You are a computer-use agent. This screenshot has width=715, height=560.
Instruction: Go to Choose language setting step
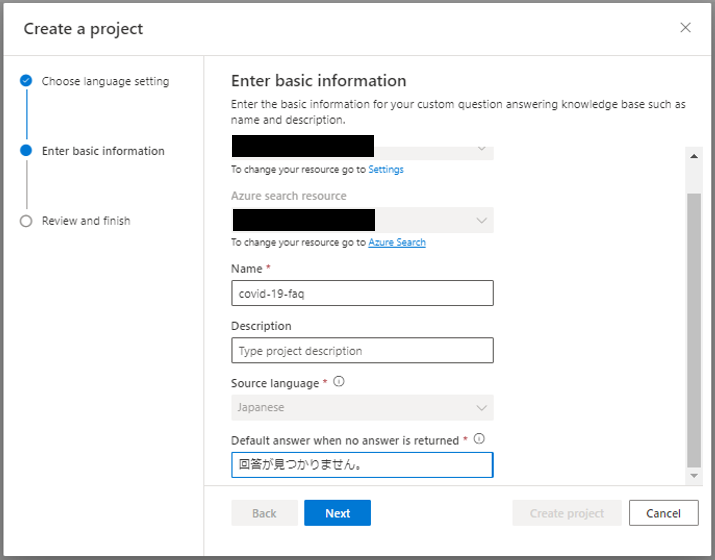(x=105, y=81)
